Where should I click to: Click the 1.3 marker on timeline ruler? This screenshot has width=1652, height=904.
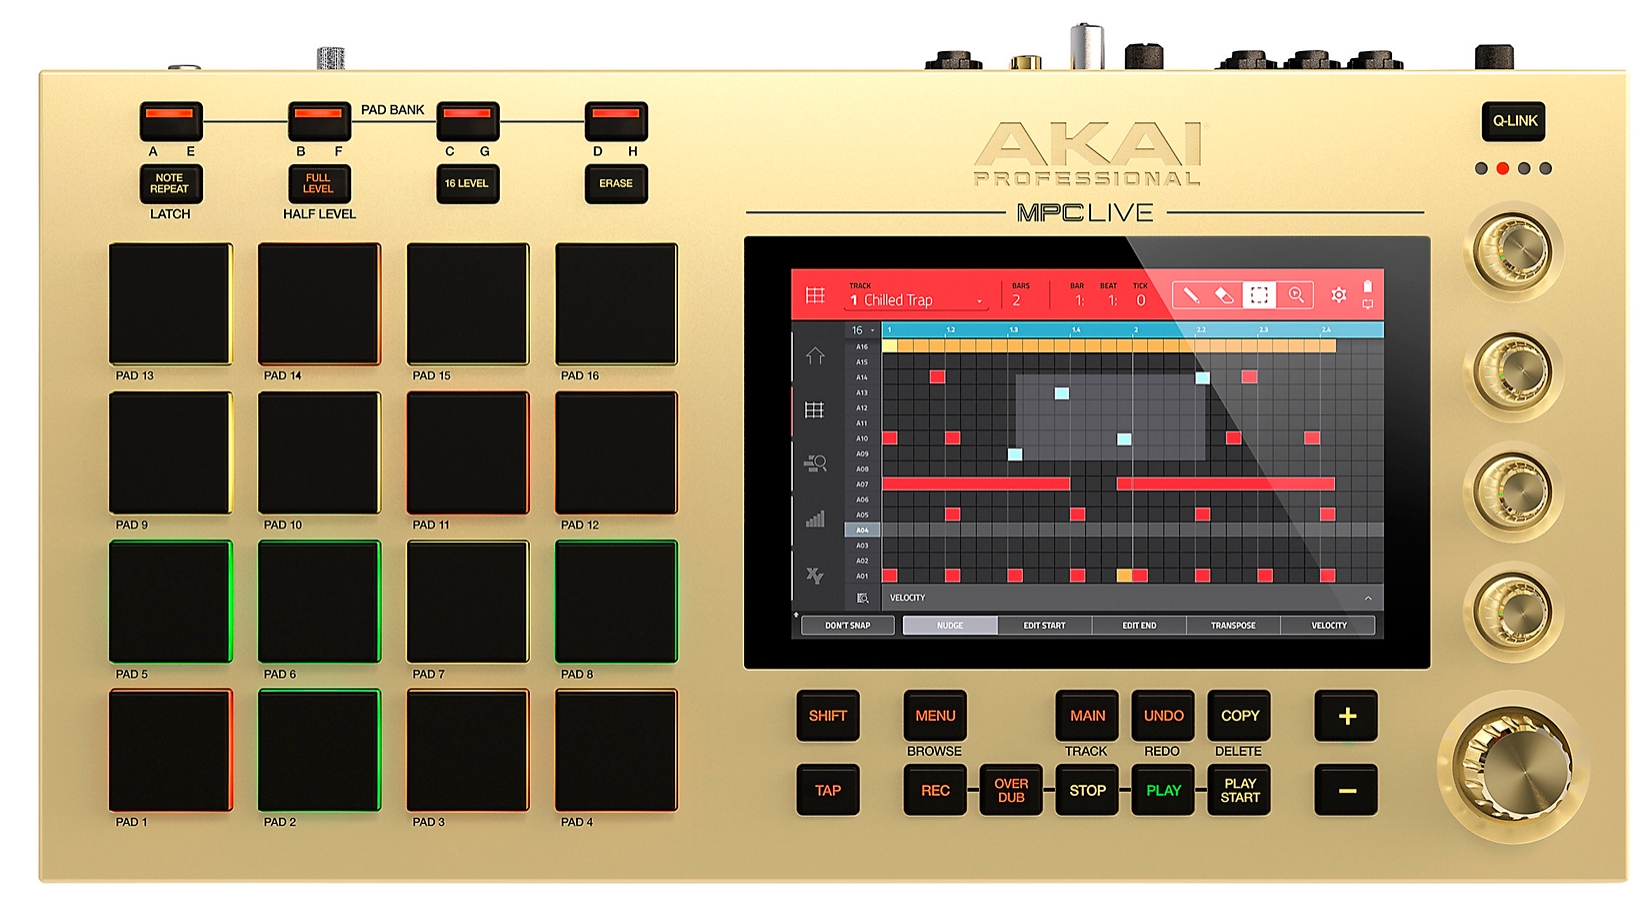click(x=1014, y=330)
